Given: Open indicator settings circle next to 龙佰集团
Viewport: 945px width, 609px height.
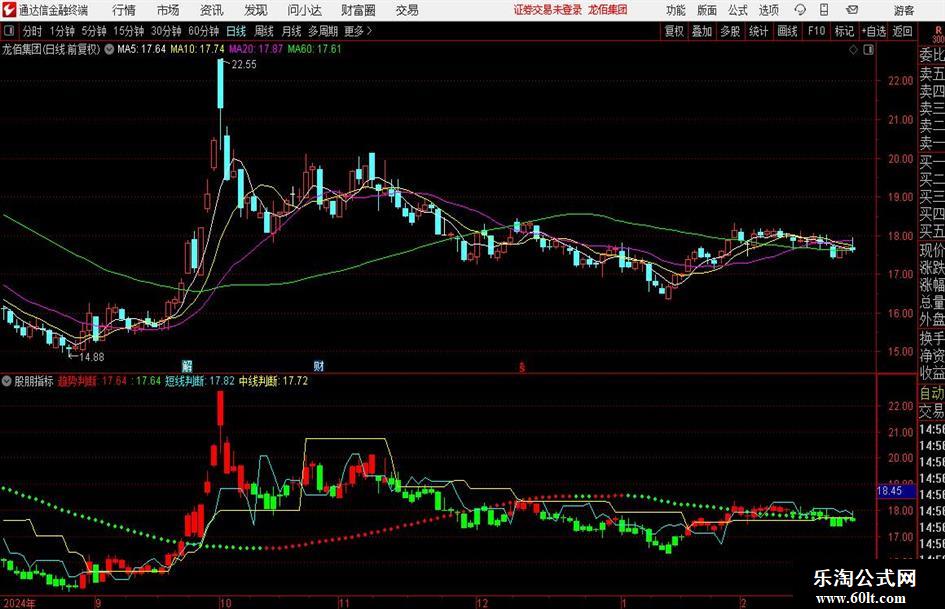Looking at the screenshot, I should click(x=109, y=49).
